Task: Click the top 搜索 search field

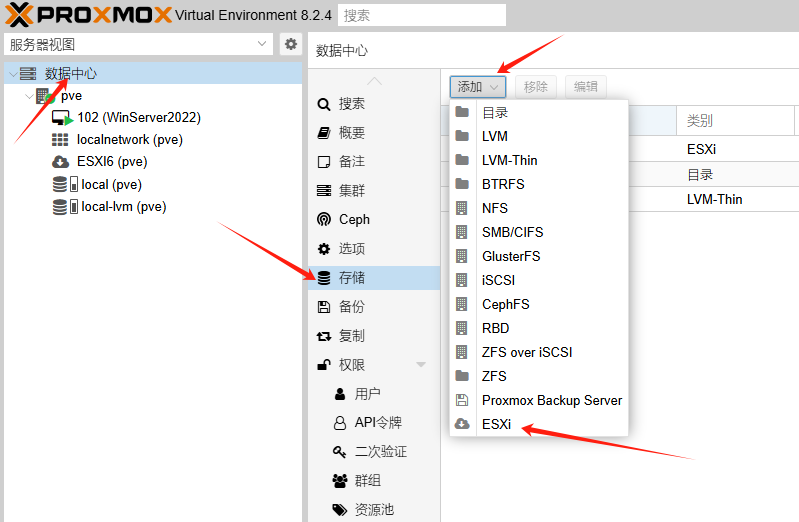Action: tap(421, 15)
